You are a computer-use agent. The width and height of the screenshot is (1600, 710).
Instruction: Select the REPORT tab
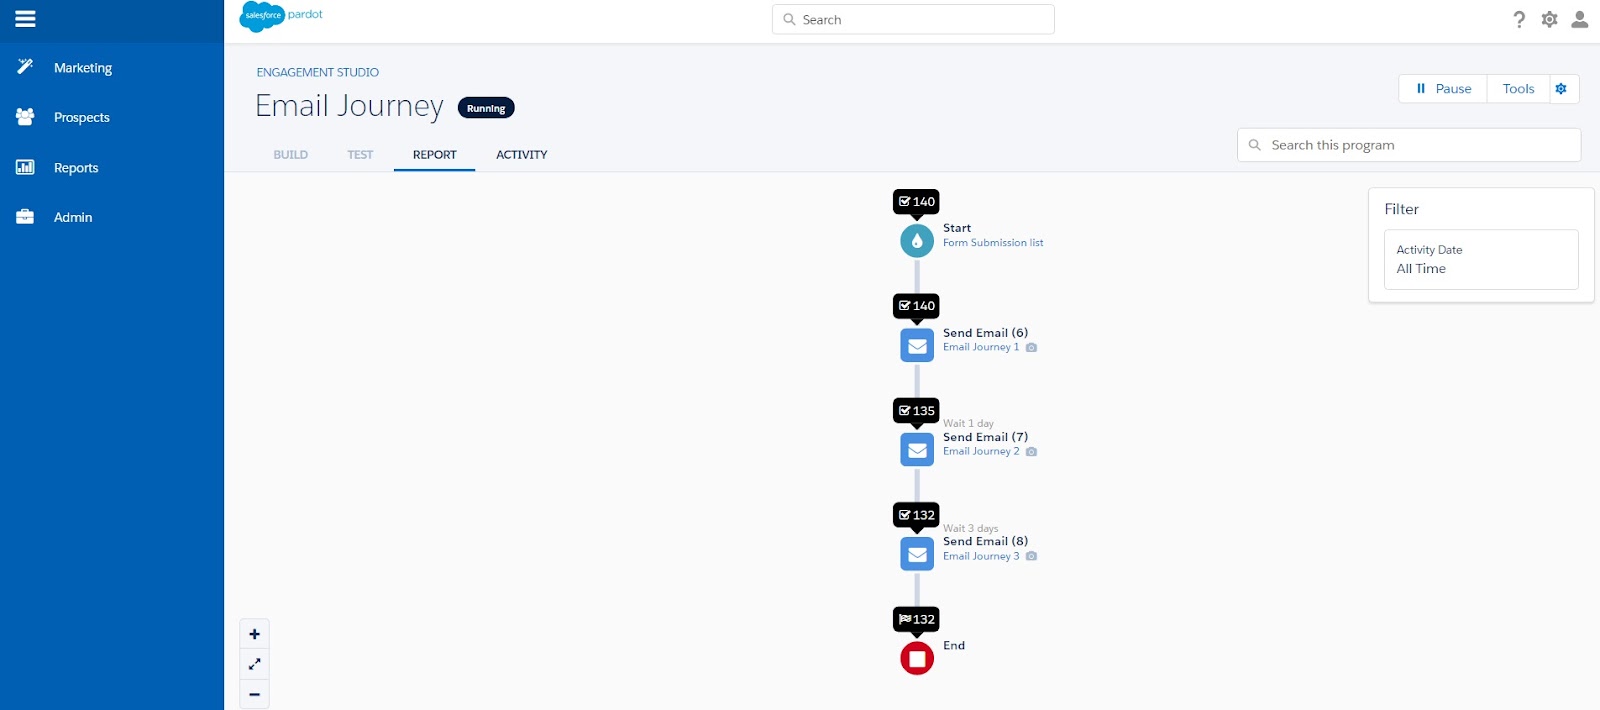434,154
